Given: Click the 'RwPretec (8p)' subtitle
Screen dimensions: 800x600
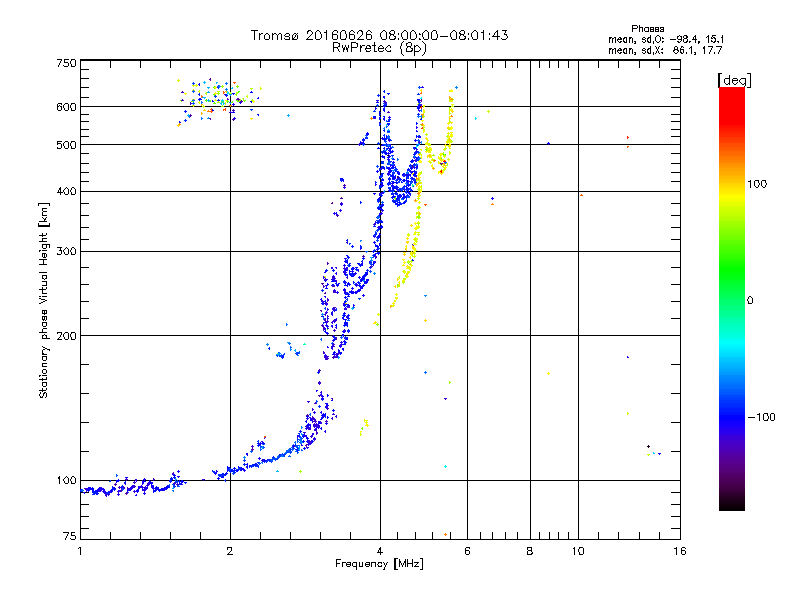Looking at the screenshot, I should pyautogui.click(x=379, y=48).
